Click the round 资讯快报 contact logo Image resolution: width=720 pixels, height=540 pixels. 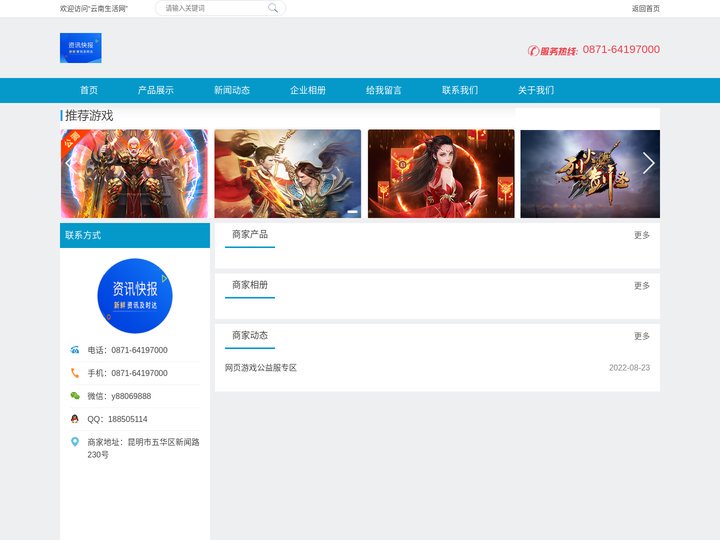click(x=135, y=296)
